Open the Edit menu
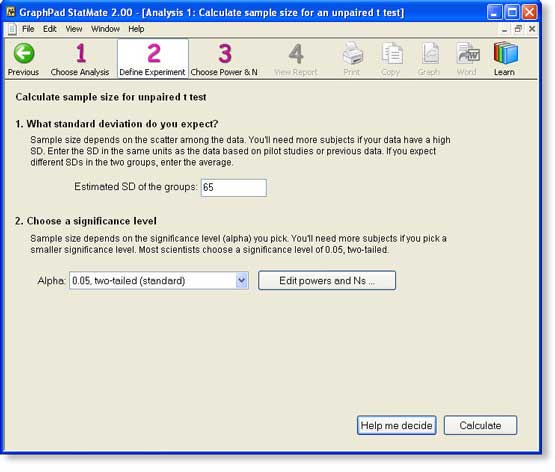 pos(50,29)
